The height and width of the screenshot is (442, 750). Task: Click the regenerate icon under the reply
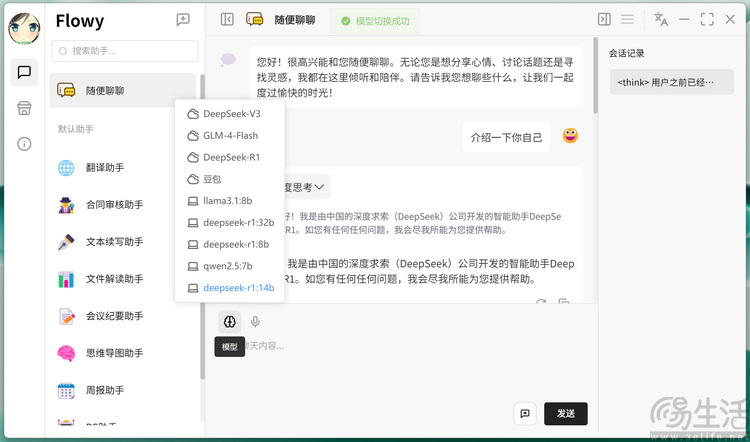click(541, 301)
